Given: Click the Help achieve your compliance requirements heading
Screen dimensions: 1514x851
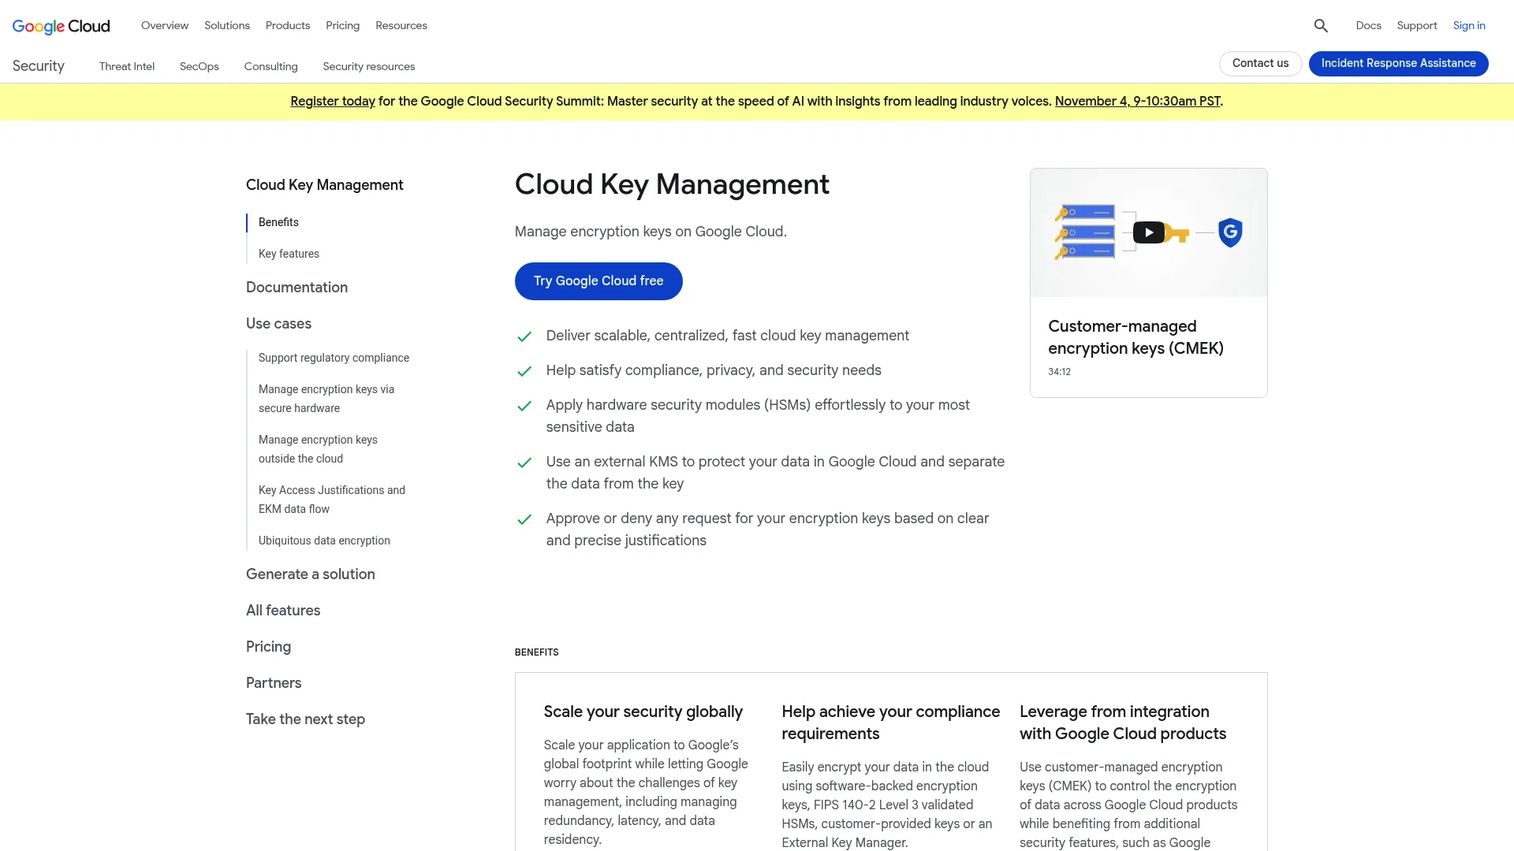Looking at the screenshot, I should (x=891, y=723).
